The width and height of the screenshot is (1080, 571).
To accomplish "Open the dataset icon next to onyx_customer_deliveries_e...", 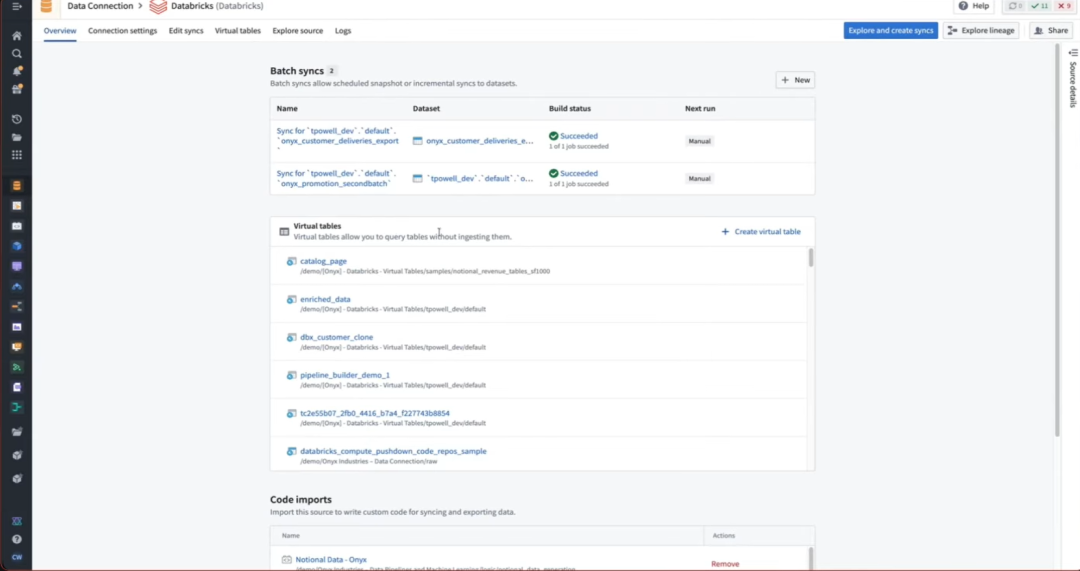I will point(417,141).
